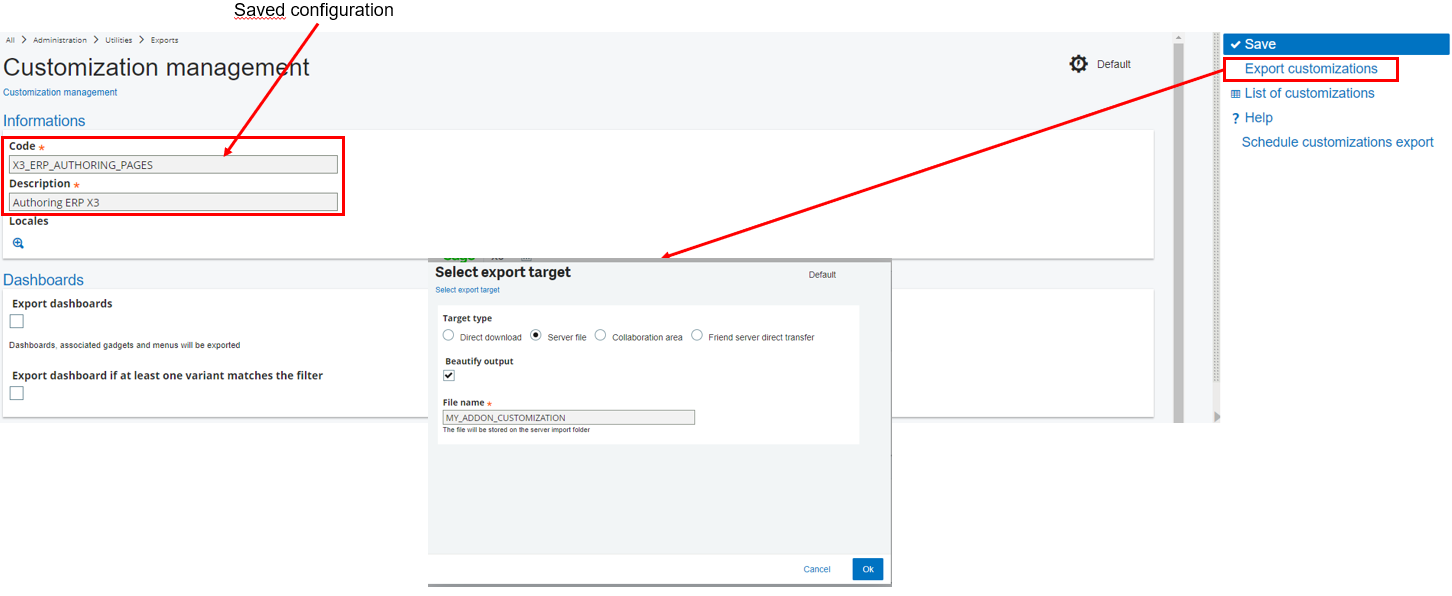Open Schedule customizations export link
Viewport: 1452px width, 596px height.
coord(1337,142)
